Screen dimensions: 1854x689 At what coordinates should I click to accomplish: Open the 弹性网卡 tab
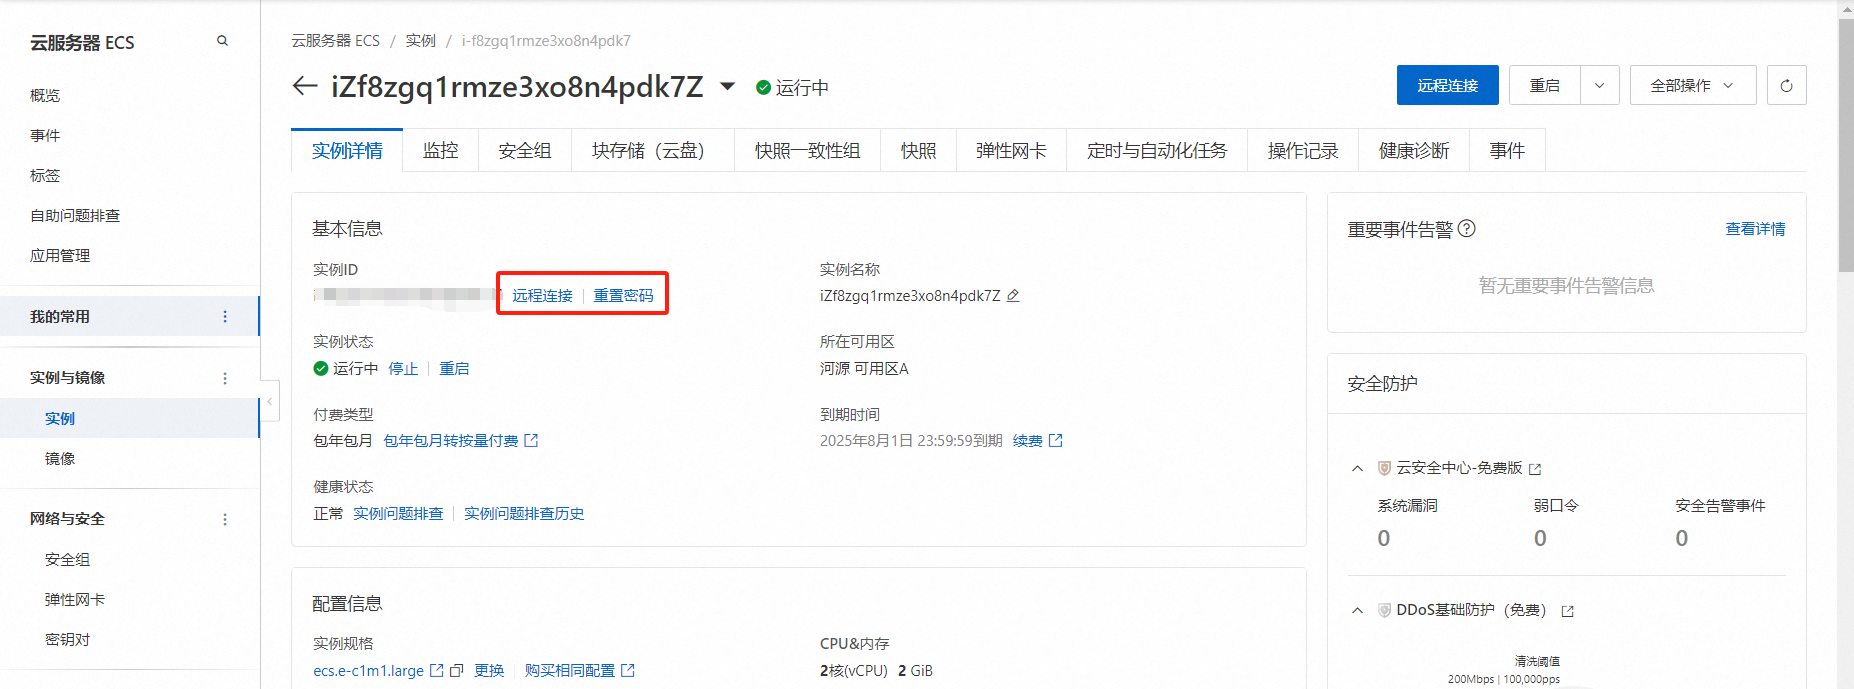pos(1011,150)
